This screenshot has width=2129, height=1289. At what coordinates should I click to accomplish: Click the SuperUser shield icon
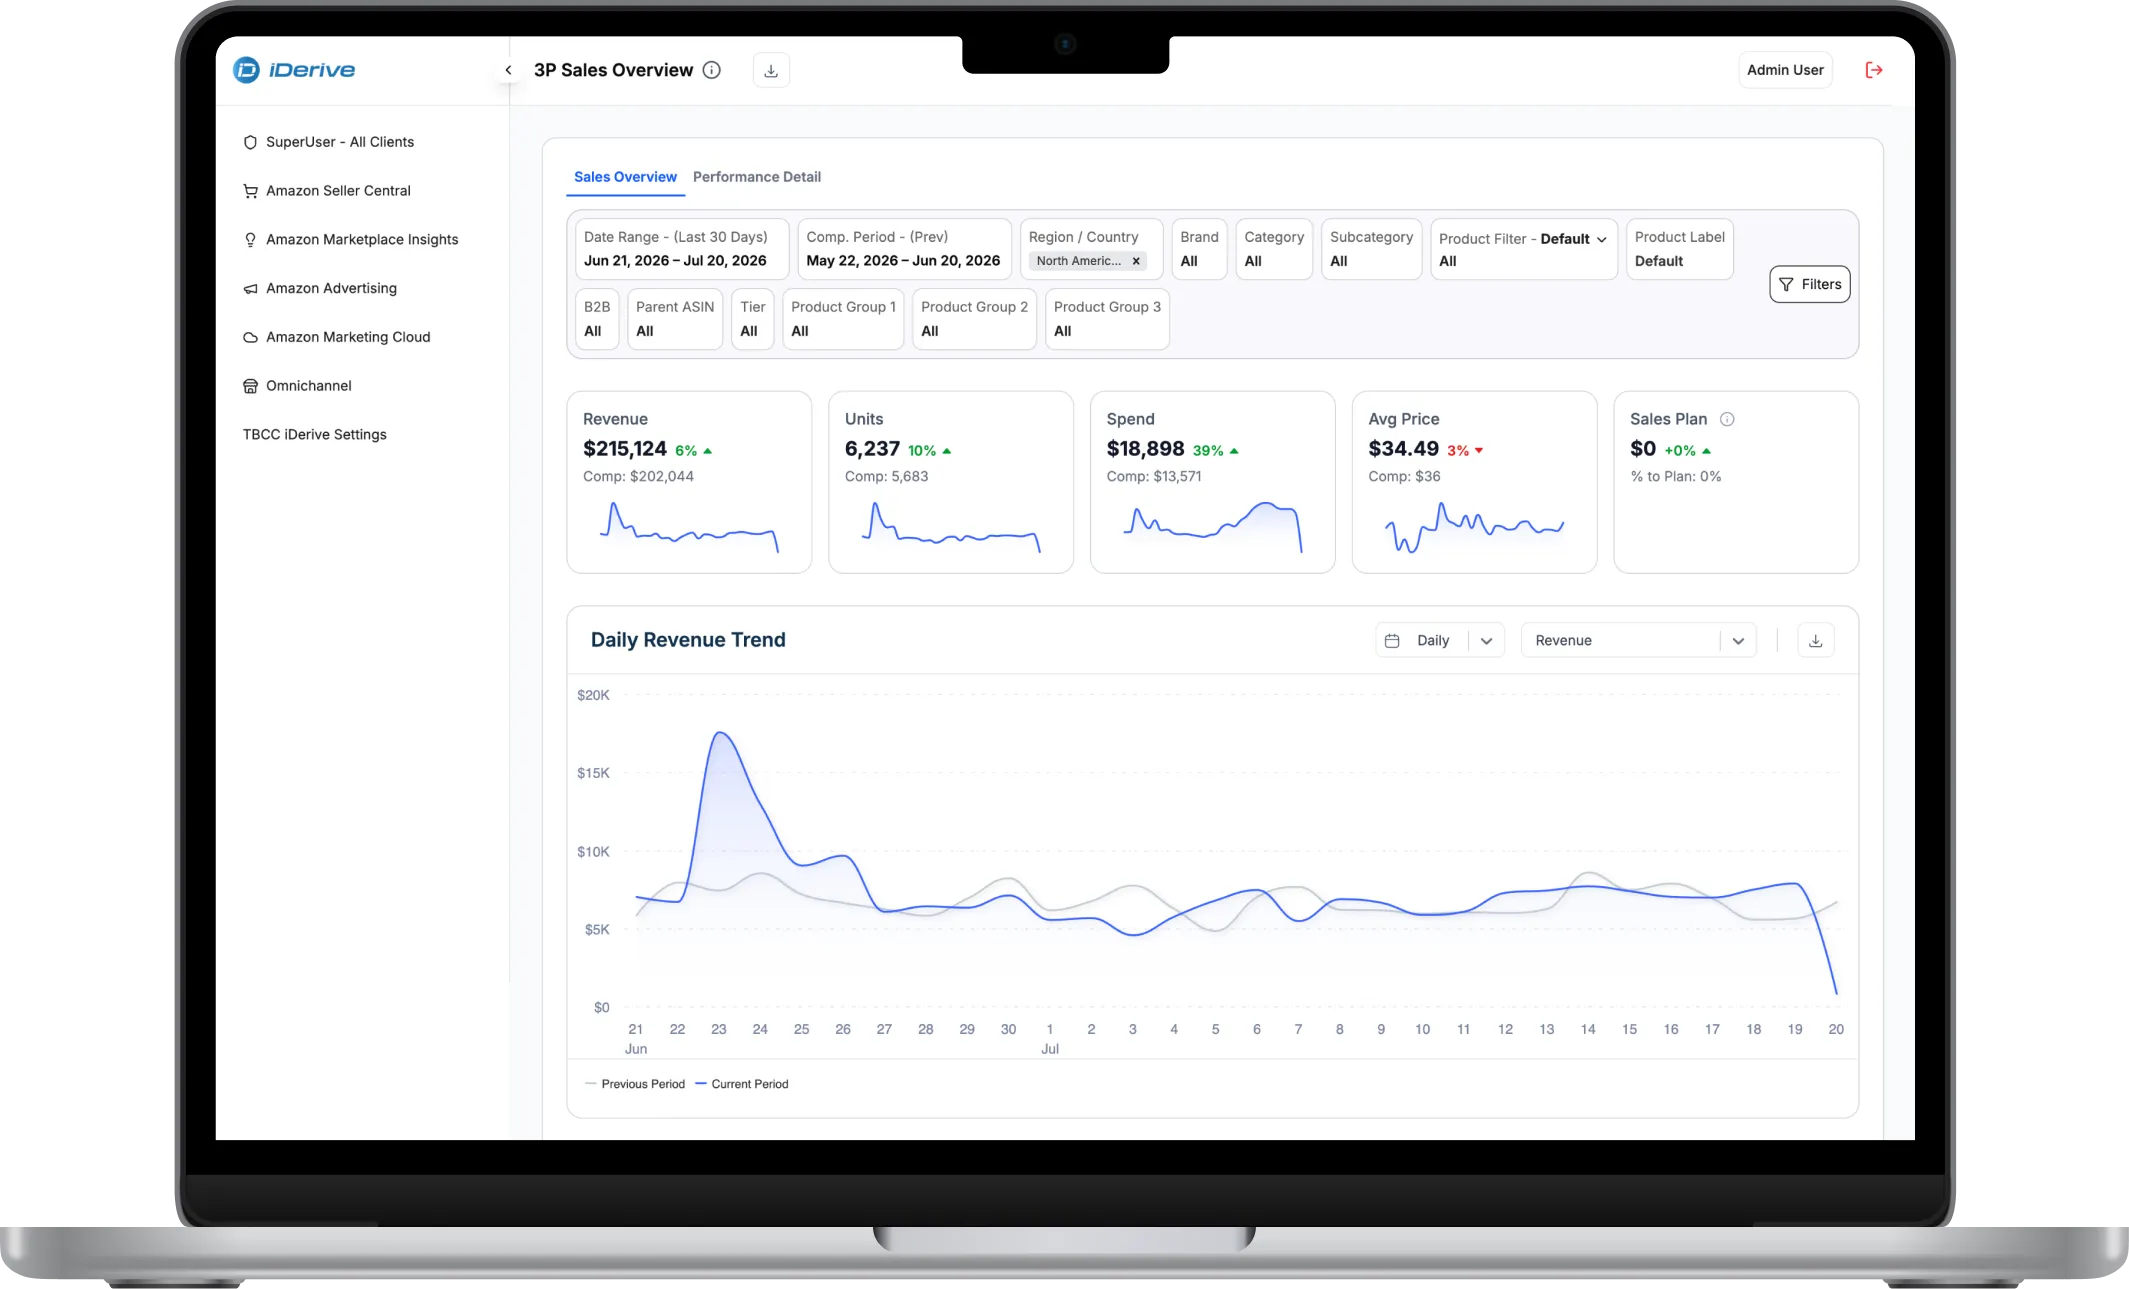[250, 142]
